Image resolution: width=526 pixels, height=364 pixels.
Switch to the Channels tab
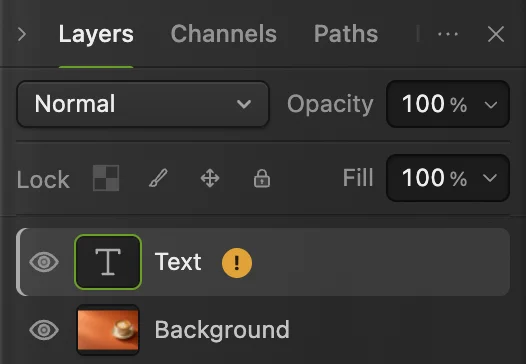point(224,34)
